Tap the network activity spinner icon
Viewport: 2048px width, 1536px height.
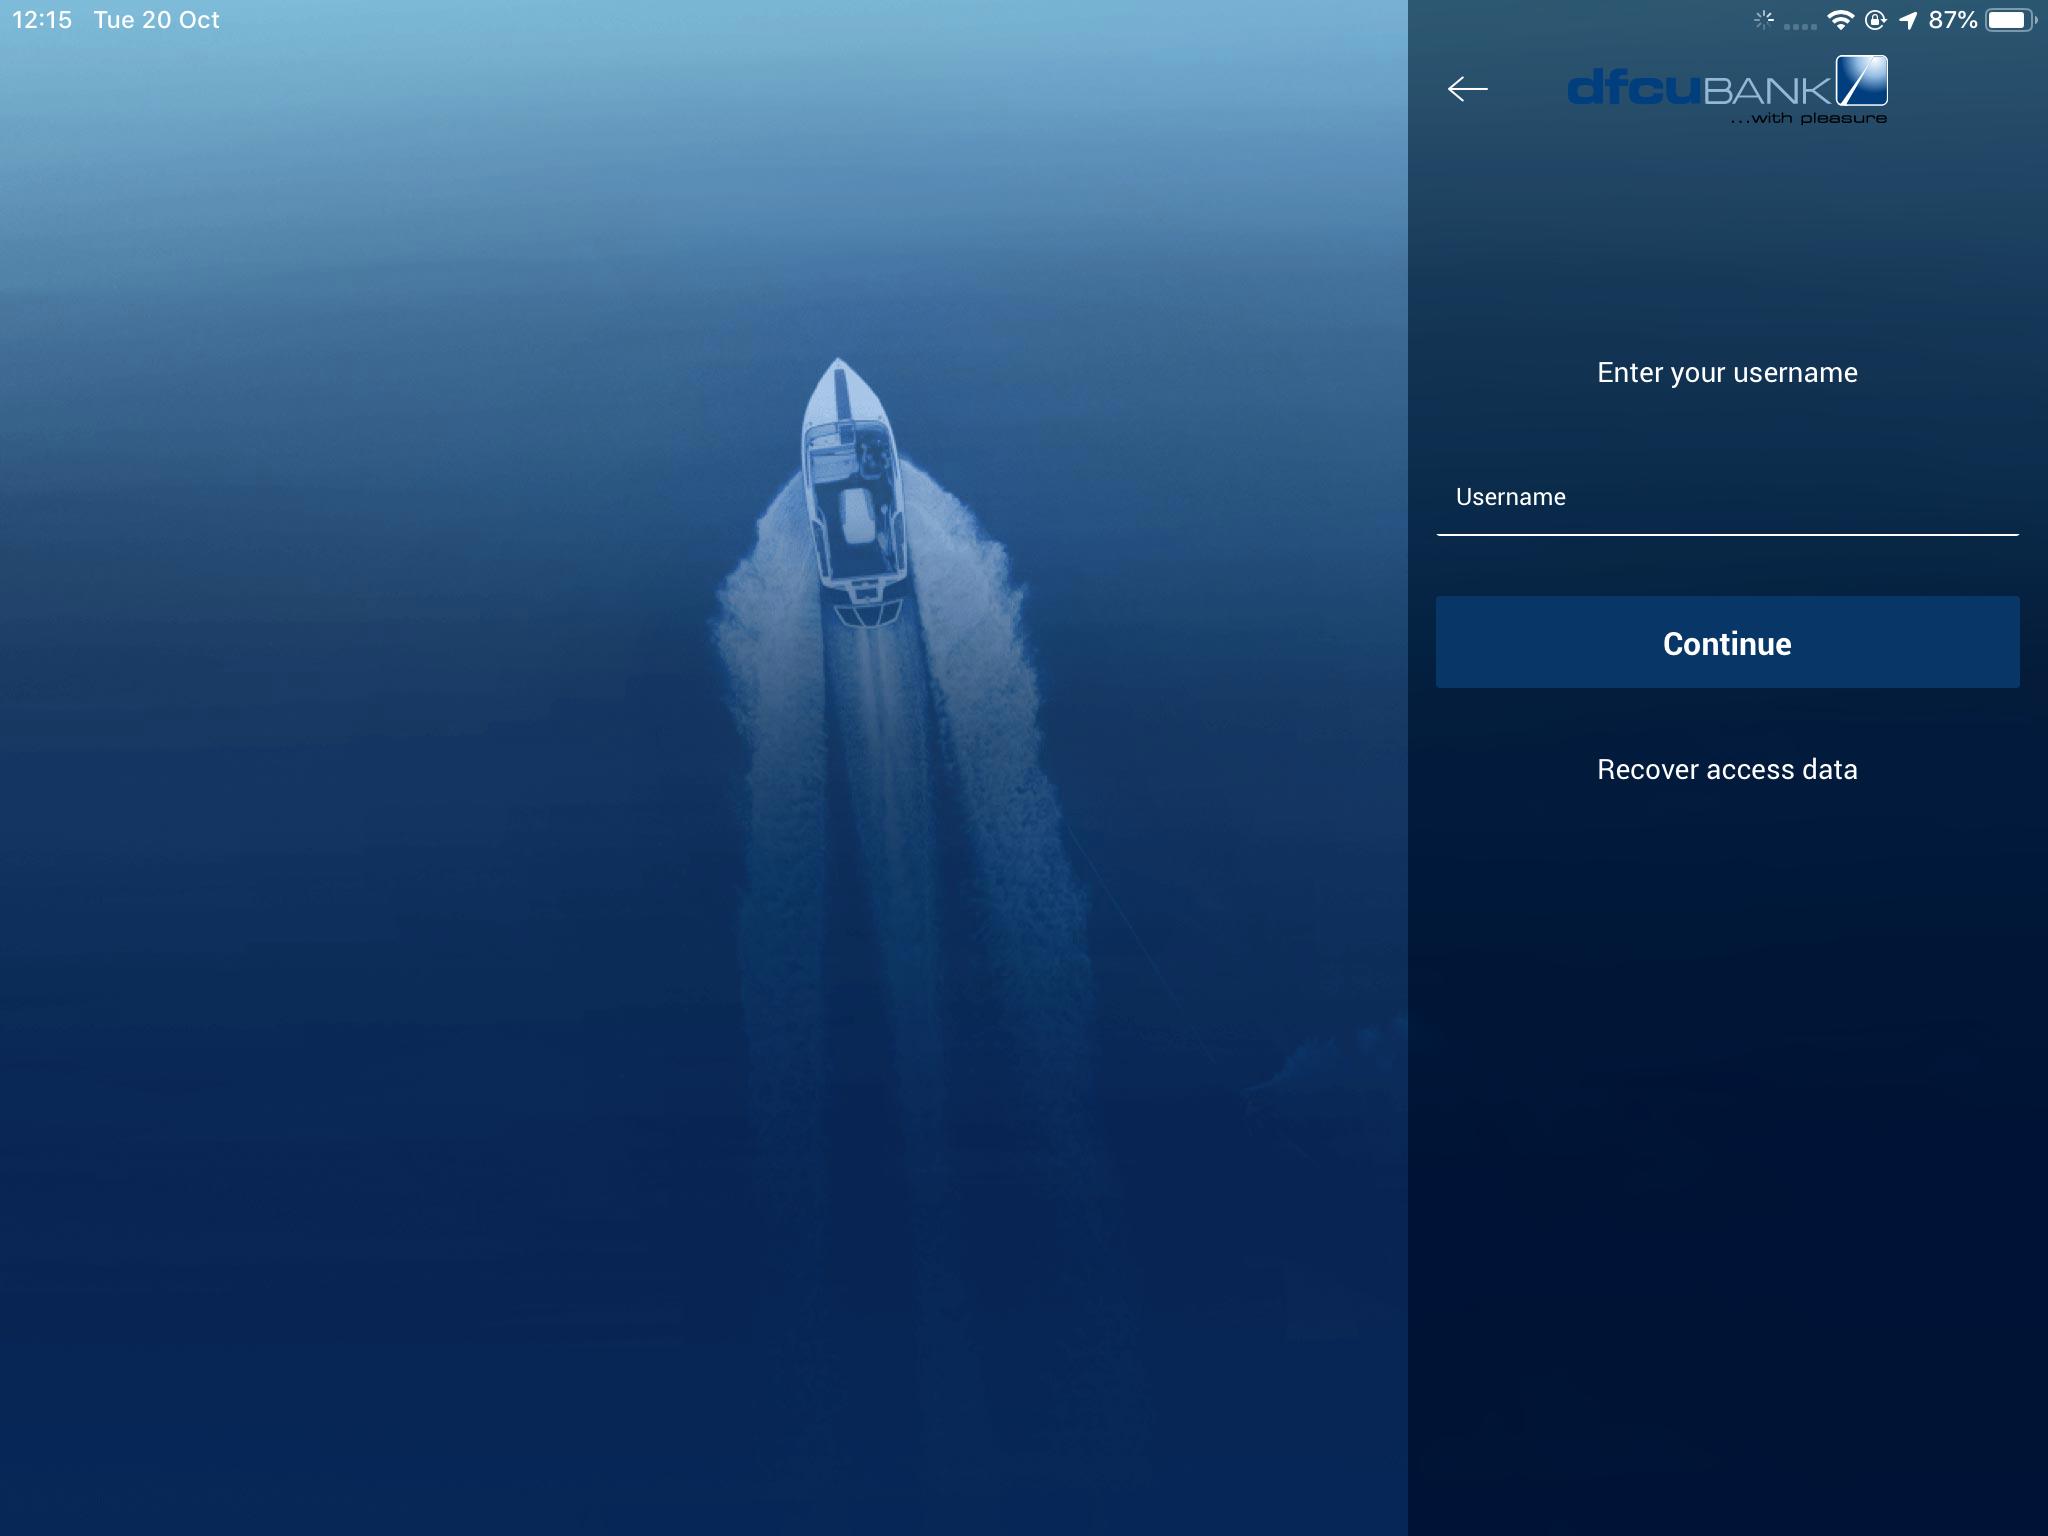point(1764,20)
